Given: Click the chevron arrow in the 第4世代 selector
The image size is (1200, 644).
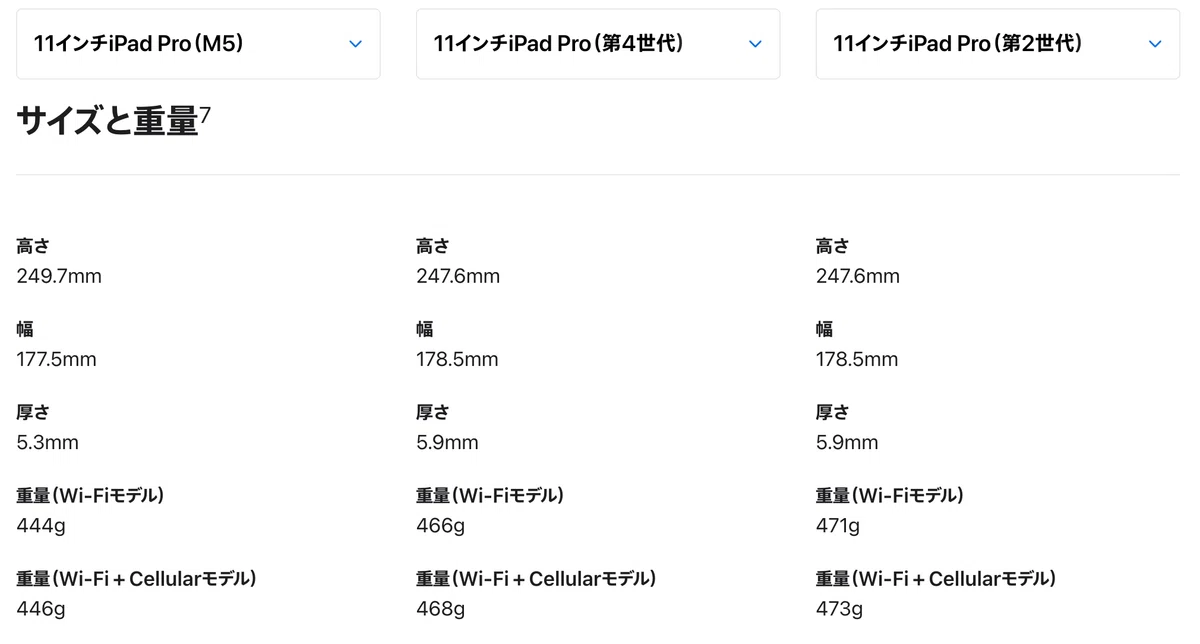Looking at the screenshot, I should (755, 44).
